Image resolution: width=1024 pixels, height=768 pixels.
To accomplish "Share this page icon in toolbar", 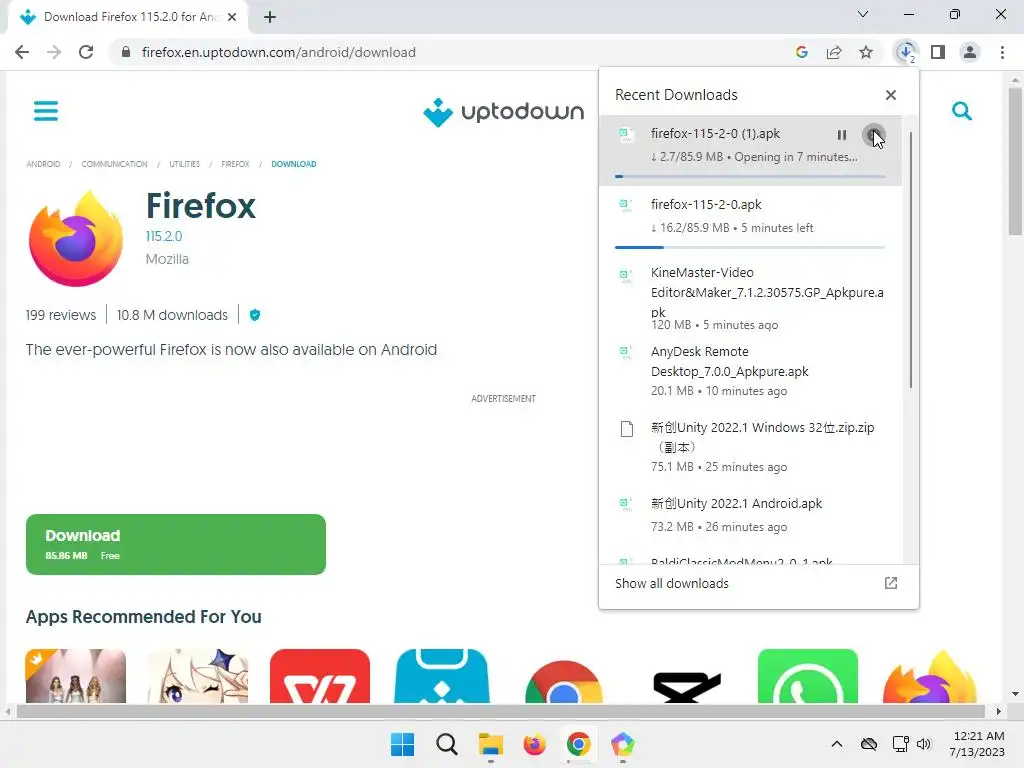I will click(x=834, y=52).
